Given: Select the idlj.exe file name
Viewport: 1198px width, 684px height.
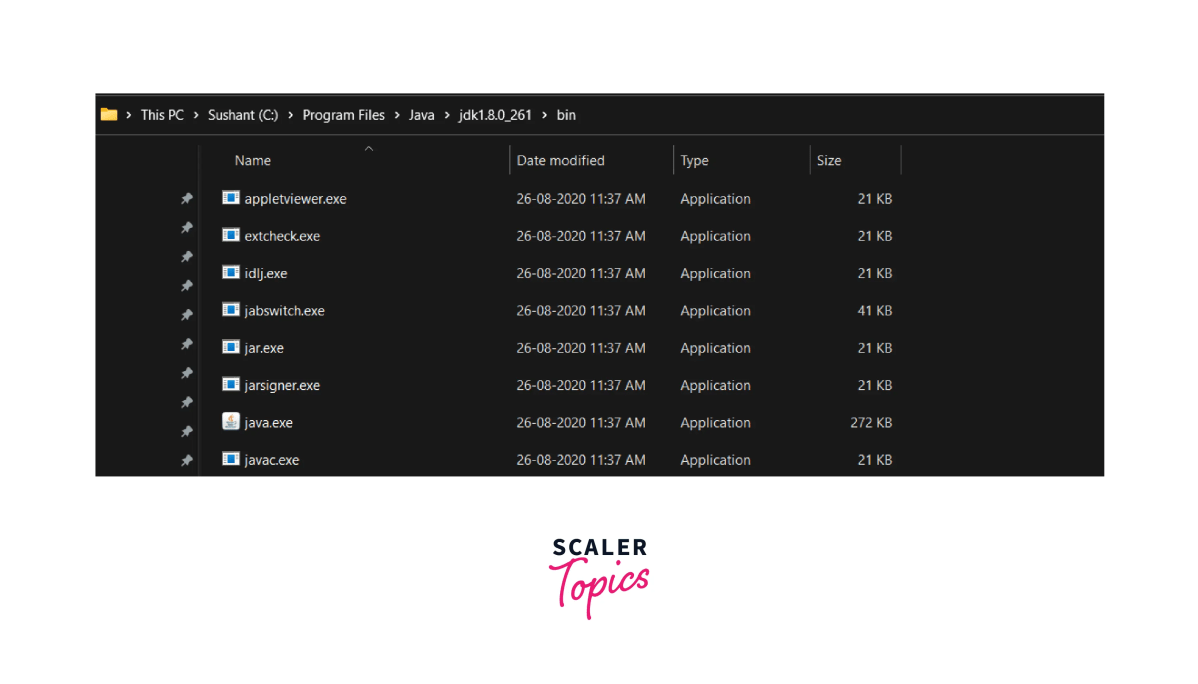Looking at the screenshot, I should point(266,274).
